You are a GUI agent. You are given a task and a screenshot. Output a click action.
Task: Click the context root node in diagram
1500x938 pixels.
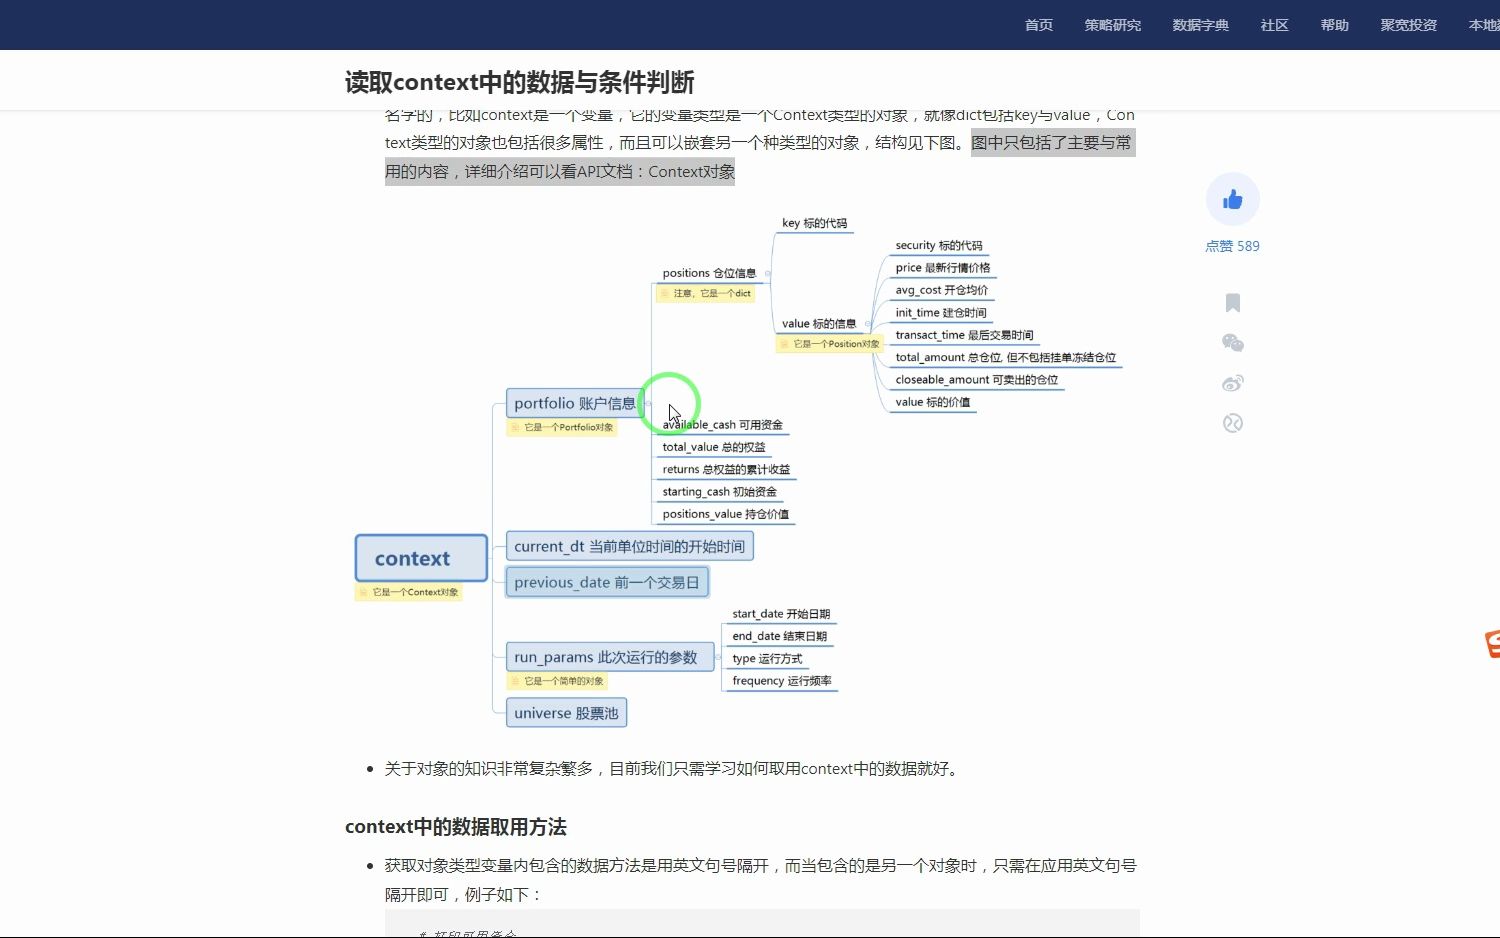pos(421,558)
